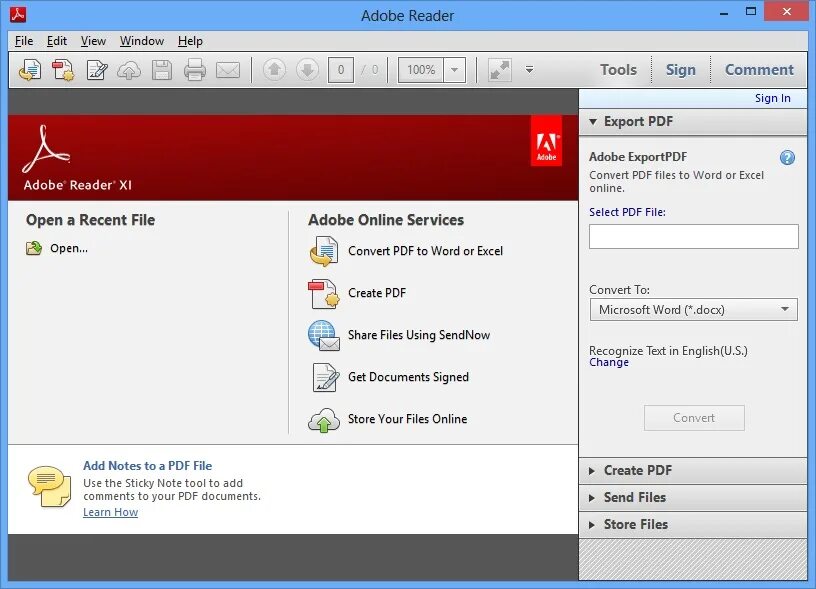
Task: Click the Create PDF toolbar icon
Action: pos(63,70)
